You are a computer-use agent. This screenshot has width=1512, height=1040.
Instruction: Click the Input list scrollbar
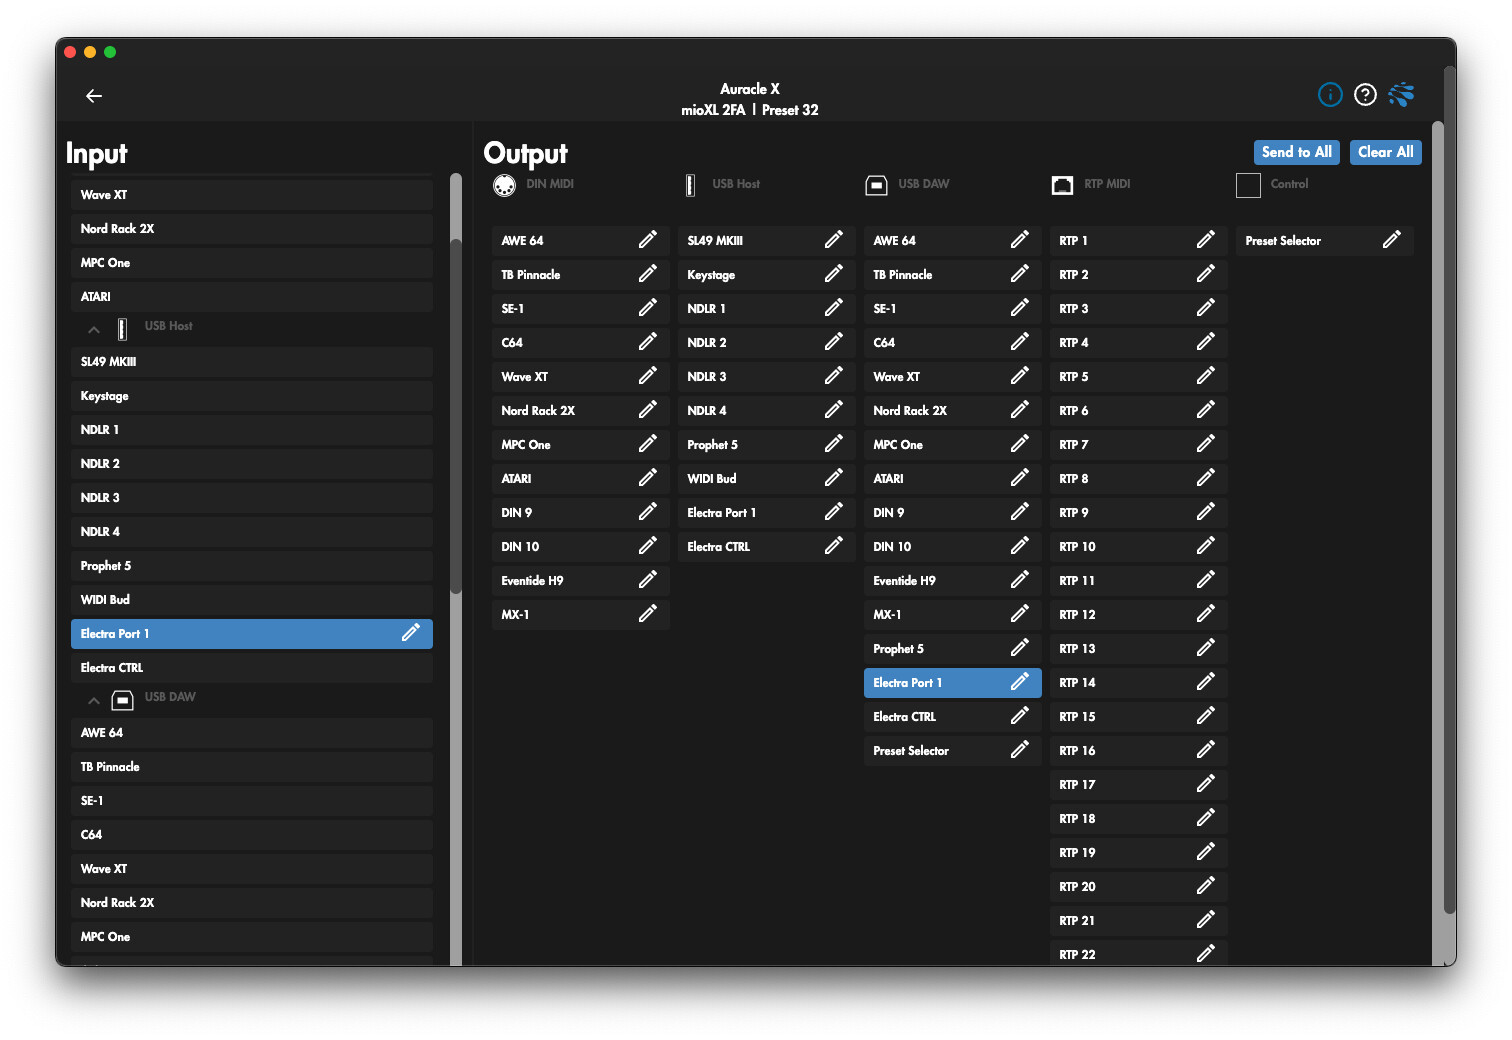(x=456, y=416)
